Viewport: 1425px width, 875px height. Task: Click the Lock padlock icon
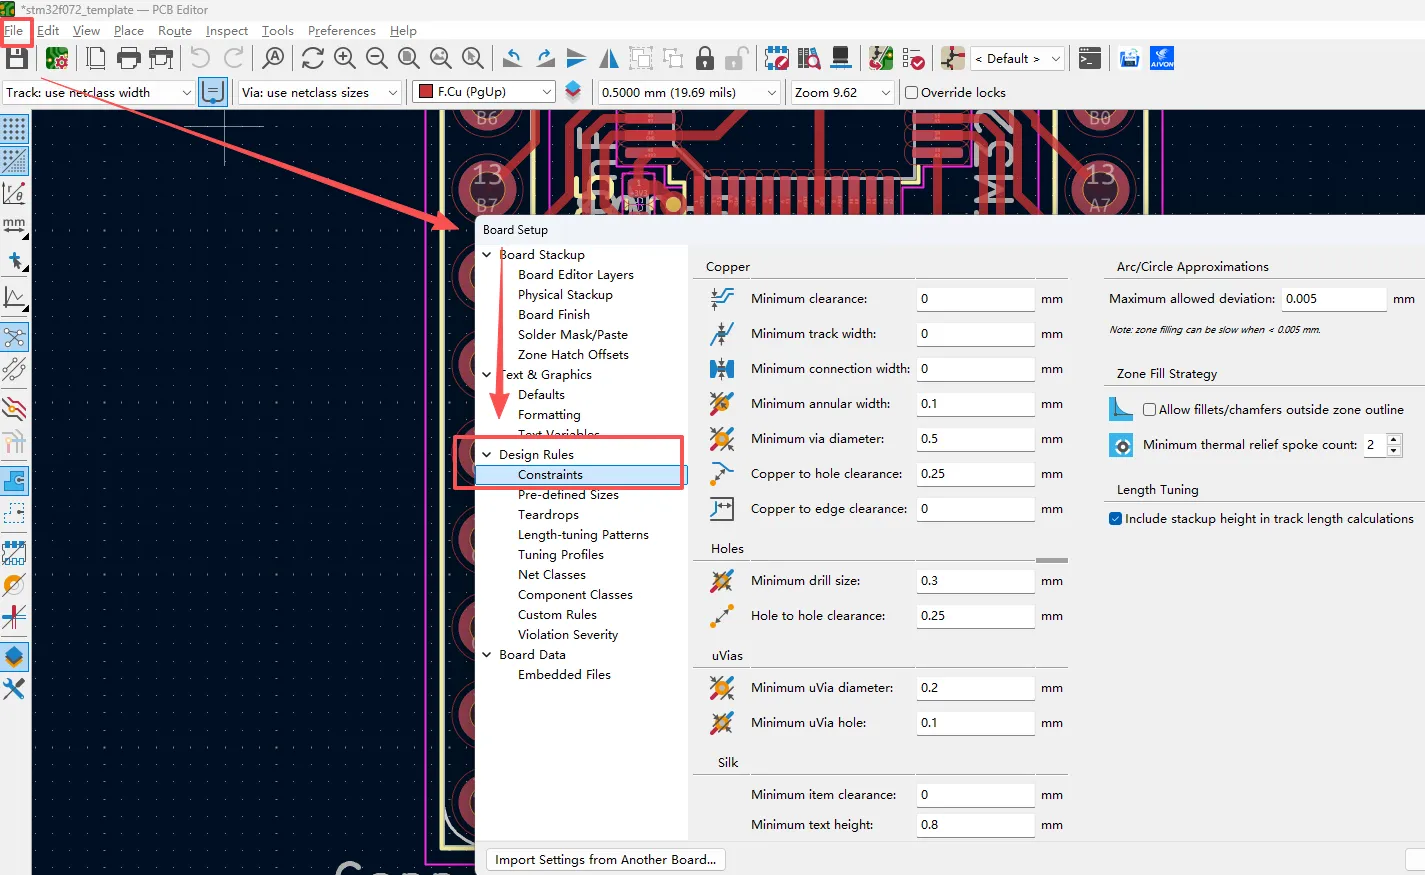point(705,58)
